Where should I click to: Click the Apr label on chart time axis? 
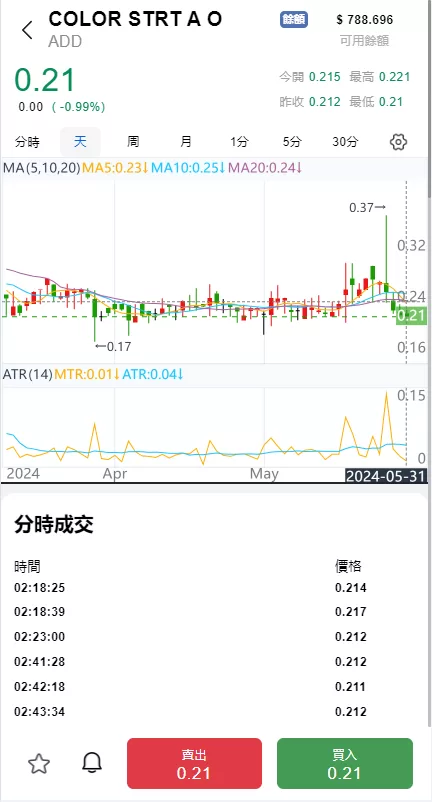click(115, 474)
